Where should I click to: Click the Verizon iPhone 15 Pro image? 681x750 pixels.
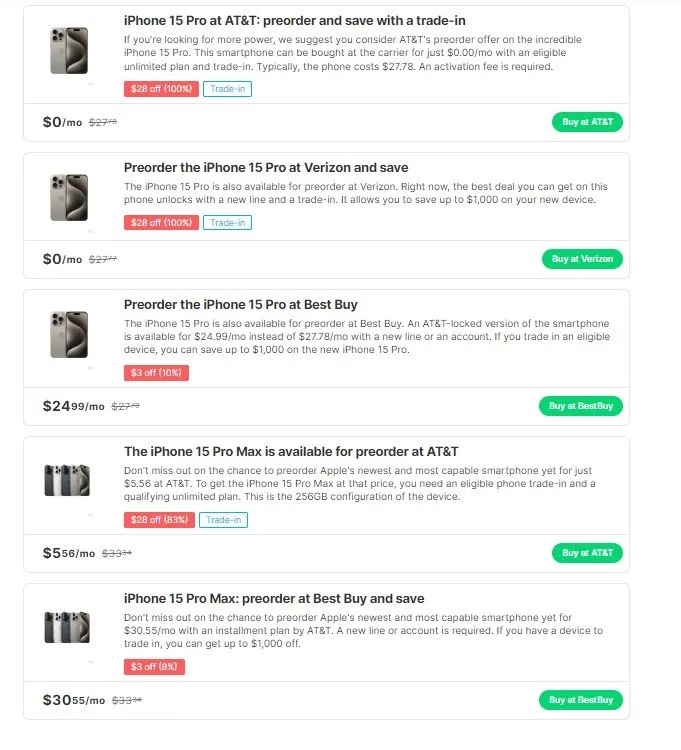69,198
